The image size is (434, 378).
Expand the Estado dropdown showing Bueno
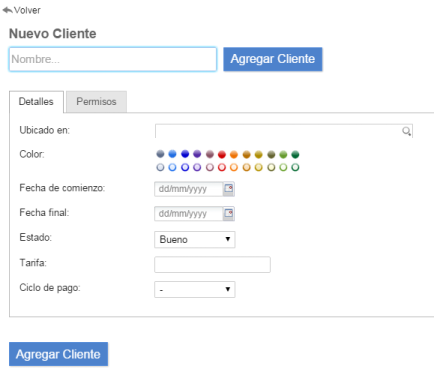click(195, 239)
